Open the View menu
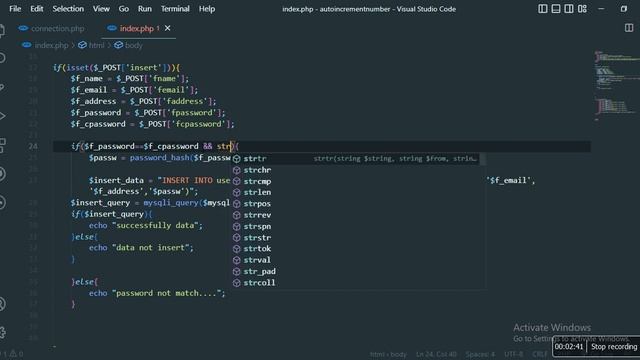Image resolution: width=640 pixels, height=360 pixels. 101,9
